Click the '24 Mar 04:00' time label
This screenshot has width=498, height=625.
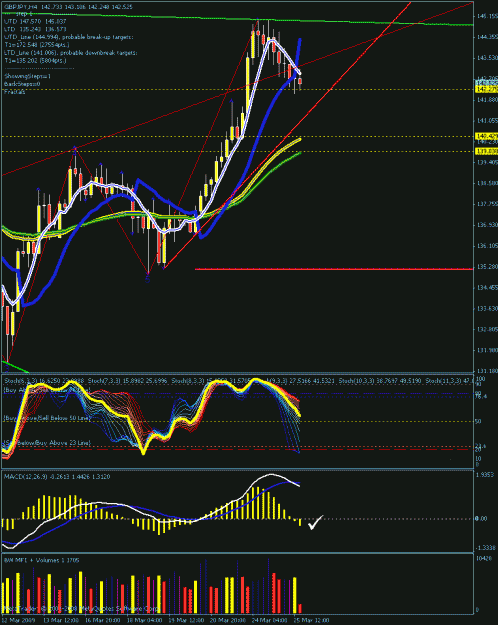[270, 621]
